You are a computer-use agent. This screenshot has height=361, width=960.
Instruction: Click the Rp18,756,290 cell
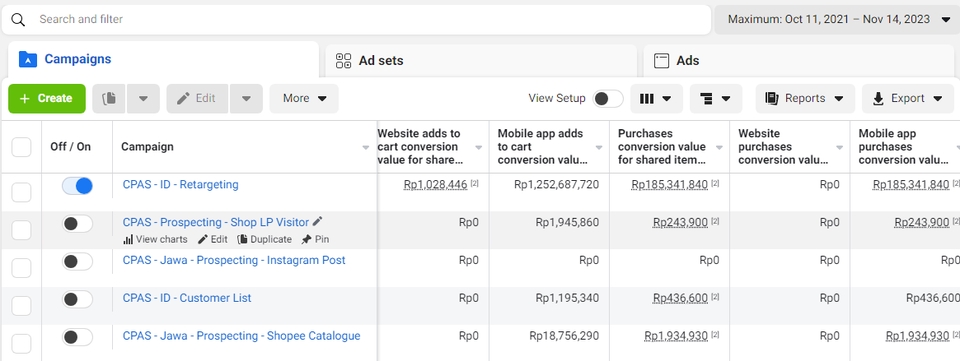pyautogui.click(x=564, y=336)
